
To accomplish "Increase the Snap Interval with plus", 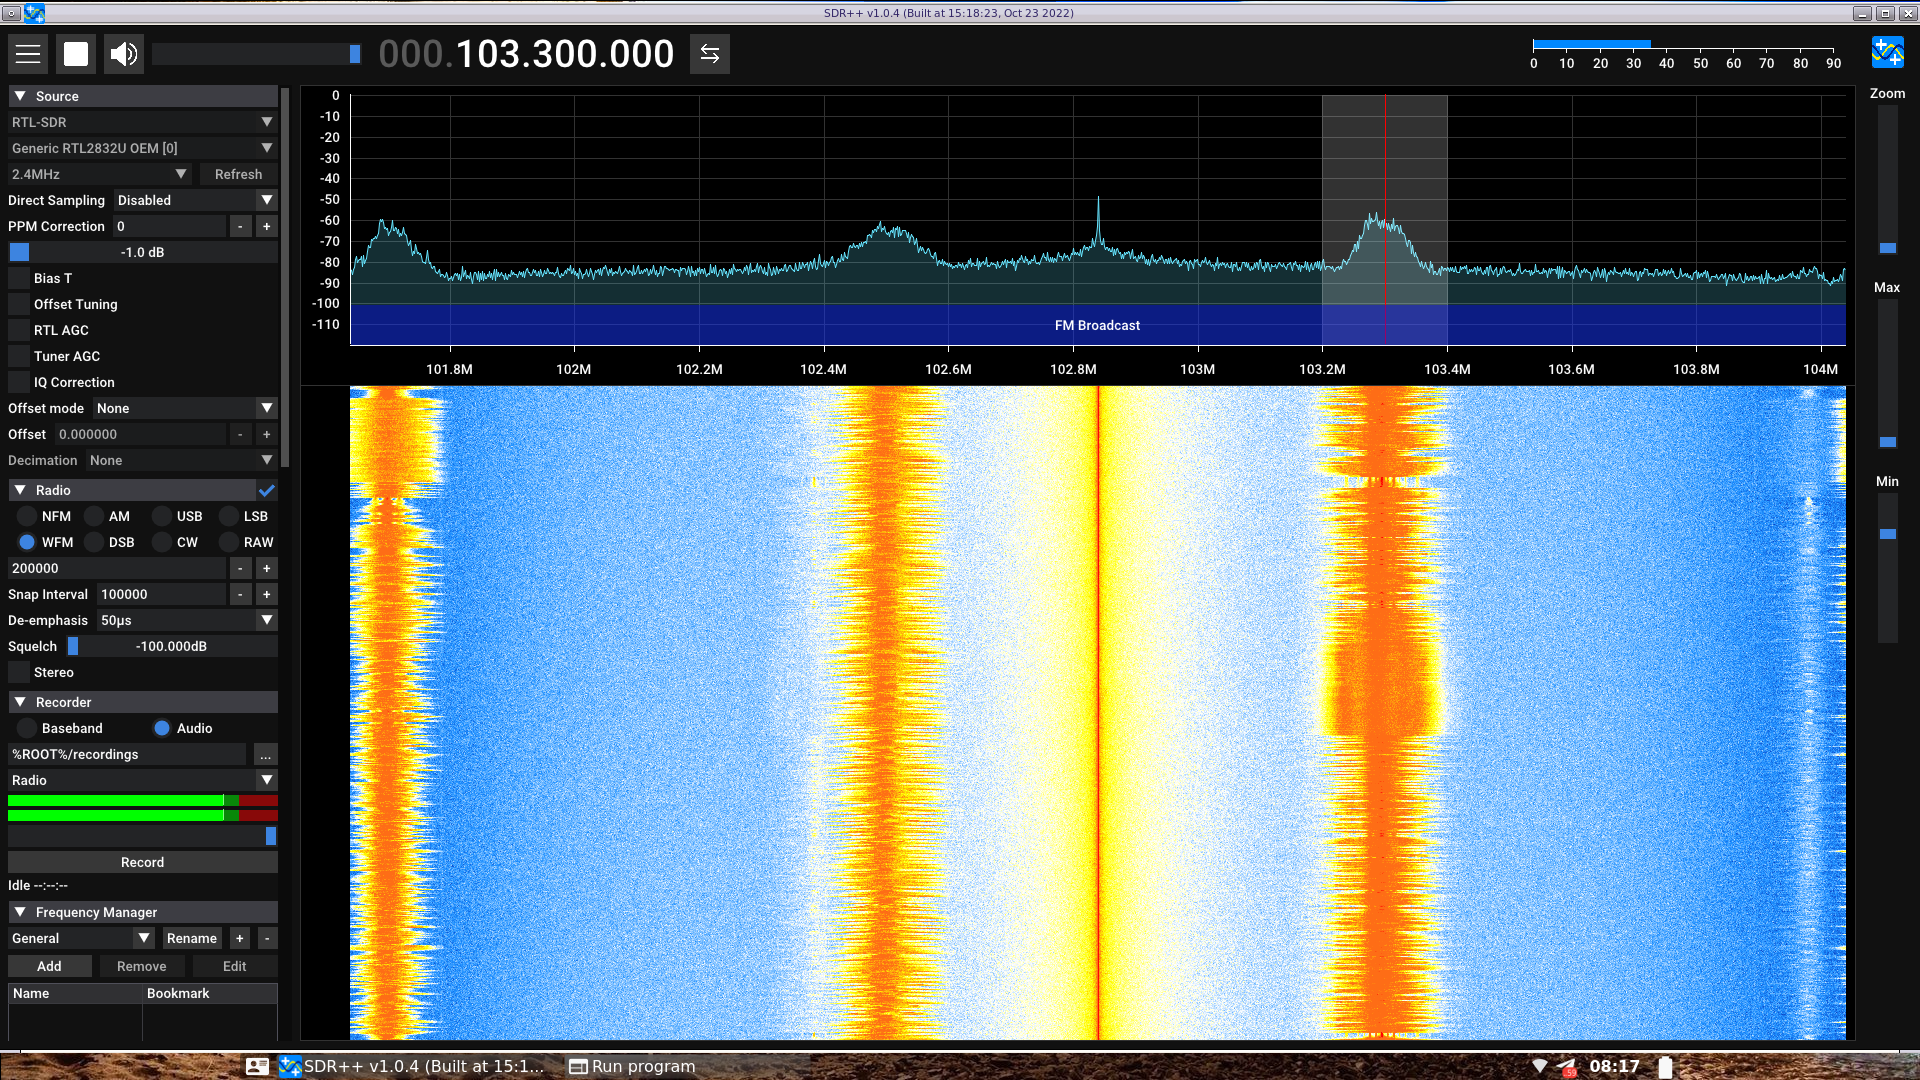I will pyautogui.click(x=267, y=595).
